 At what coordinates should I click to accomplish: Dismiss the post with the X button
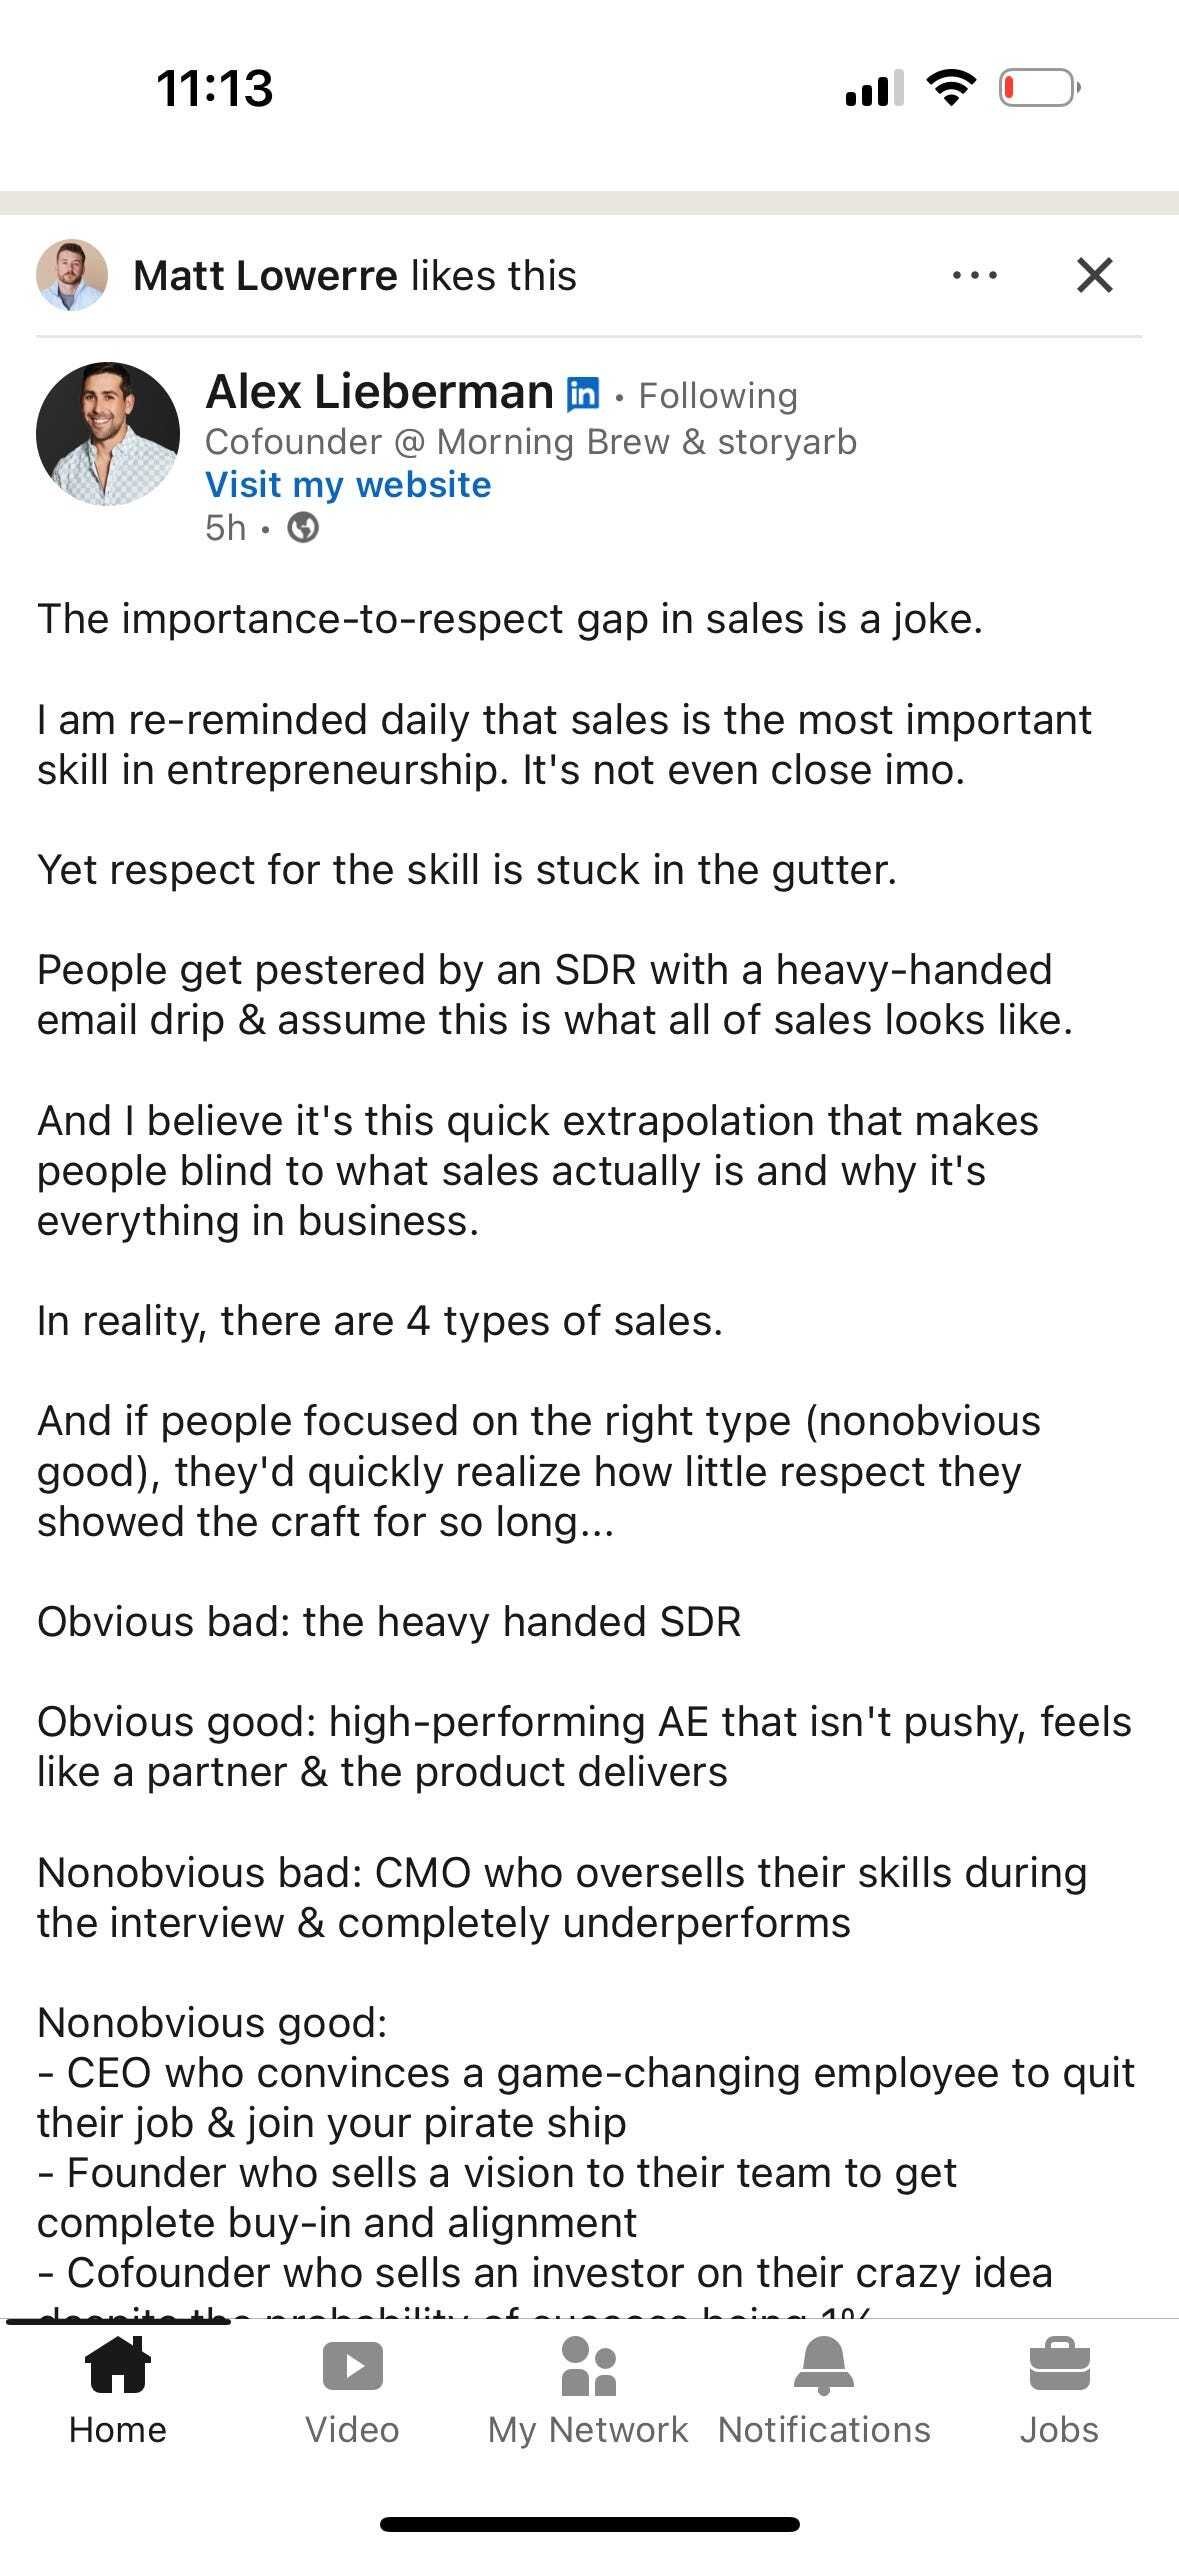[1096, 277]
